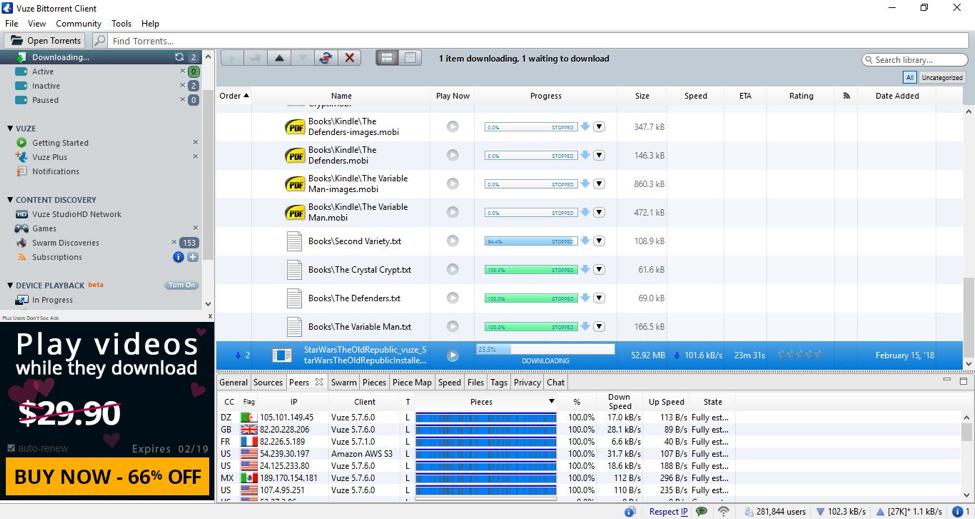Click the rating stars on StarWars torrent
This screenshot has width=975, height=519.
(801, 355)
